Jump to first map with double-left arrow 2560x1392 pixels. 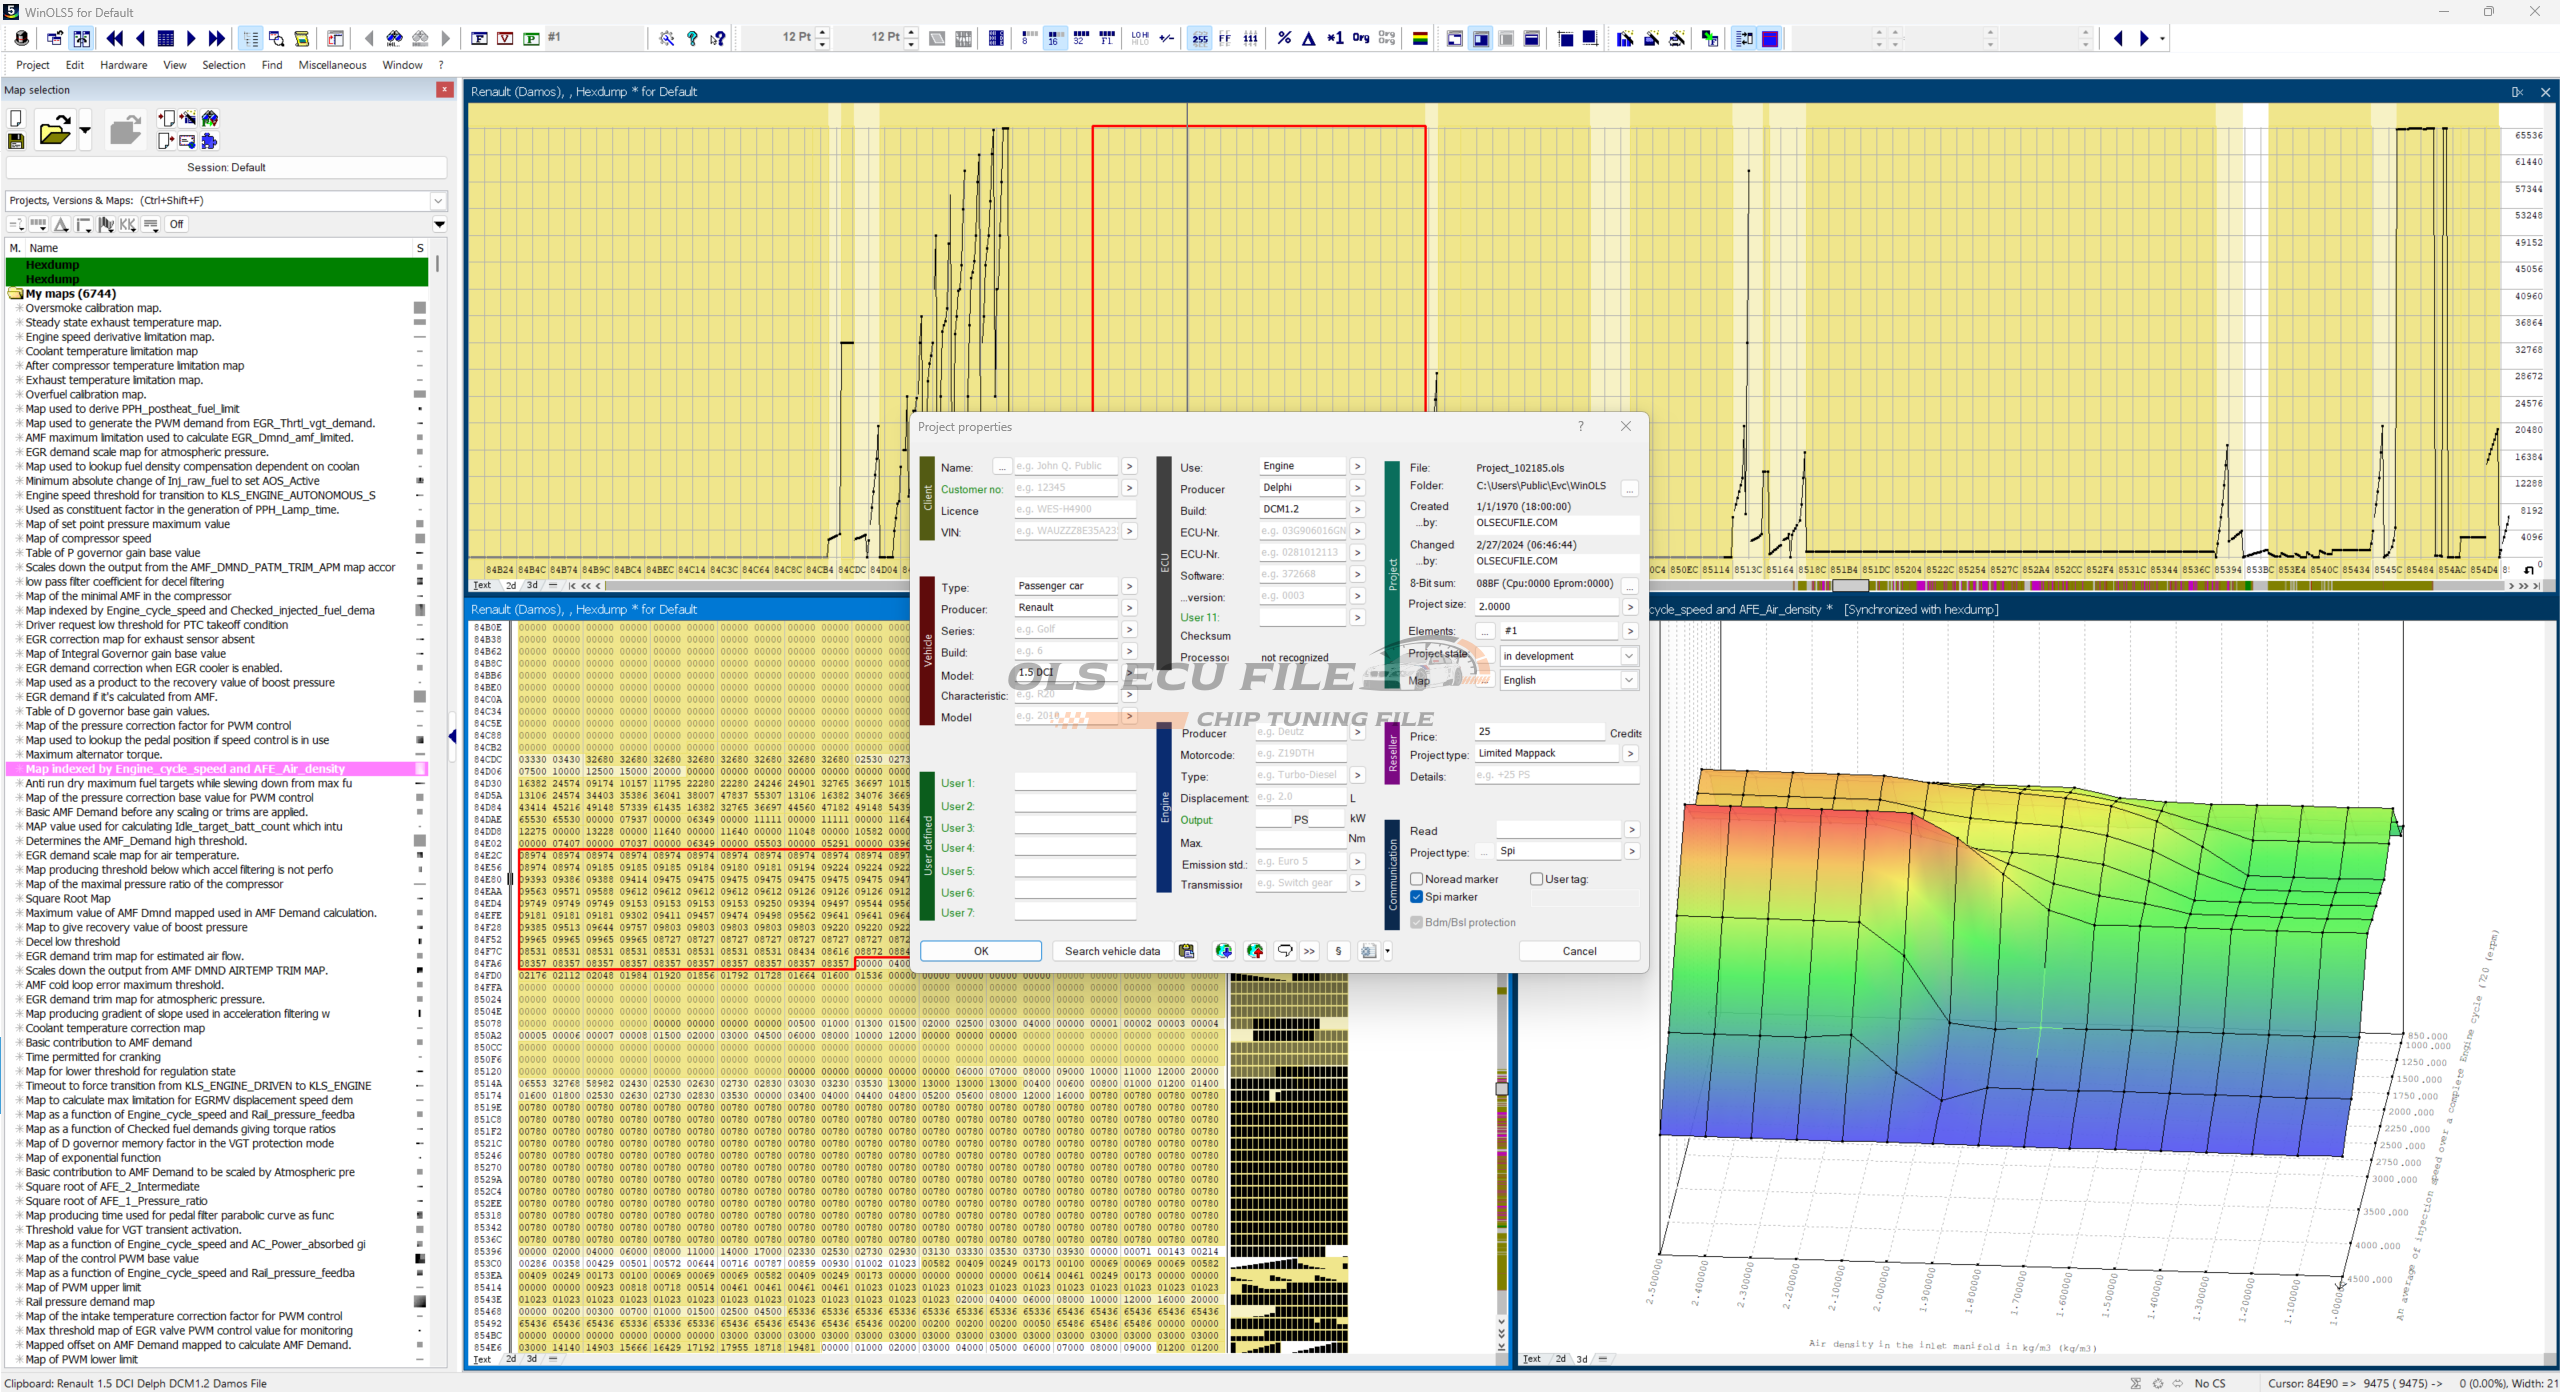click(115, 38)
